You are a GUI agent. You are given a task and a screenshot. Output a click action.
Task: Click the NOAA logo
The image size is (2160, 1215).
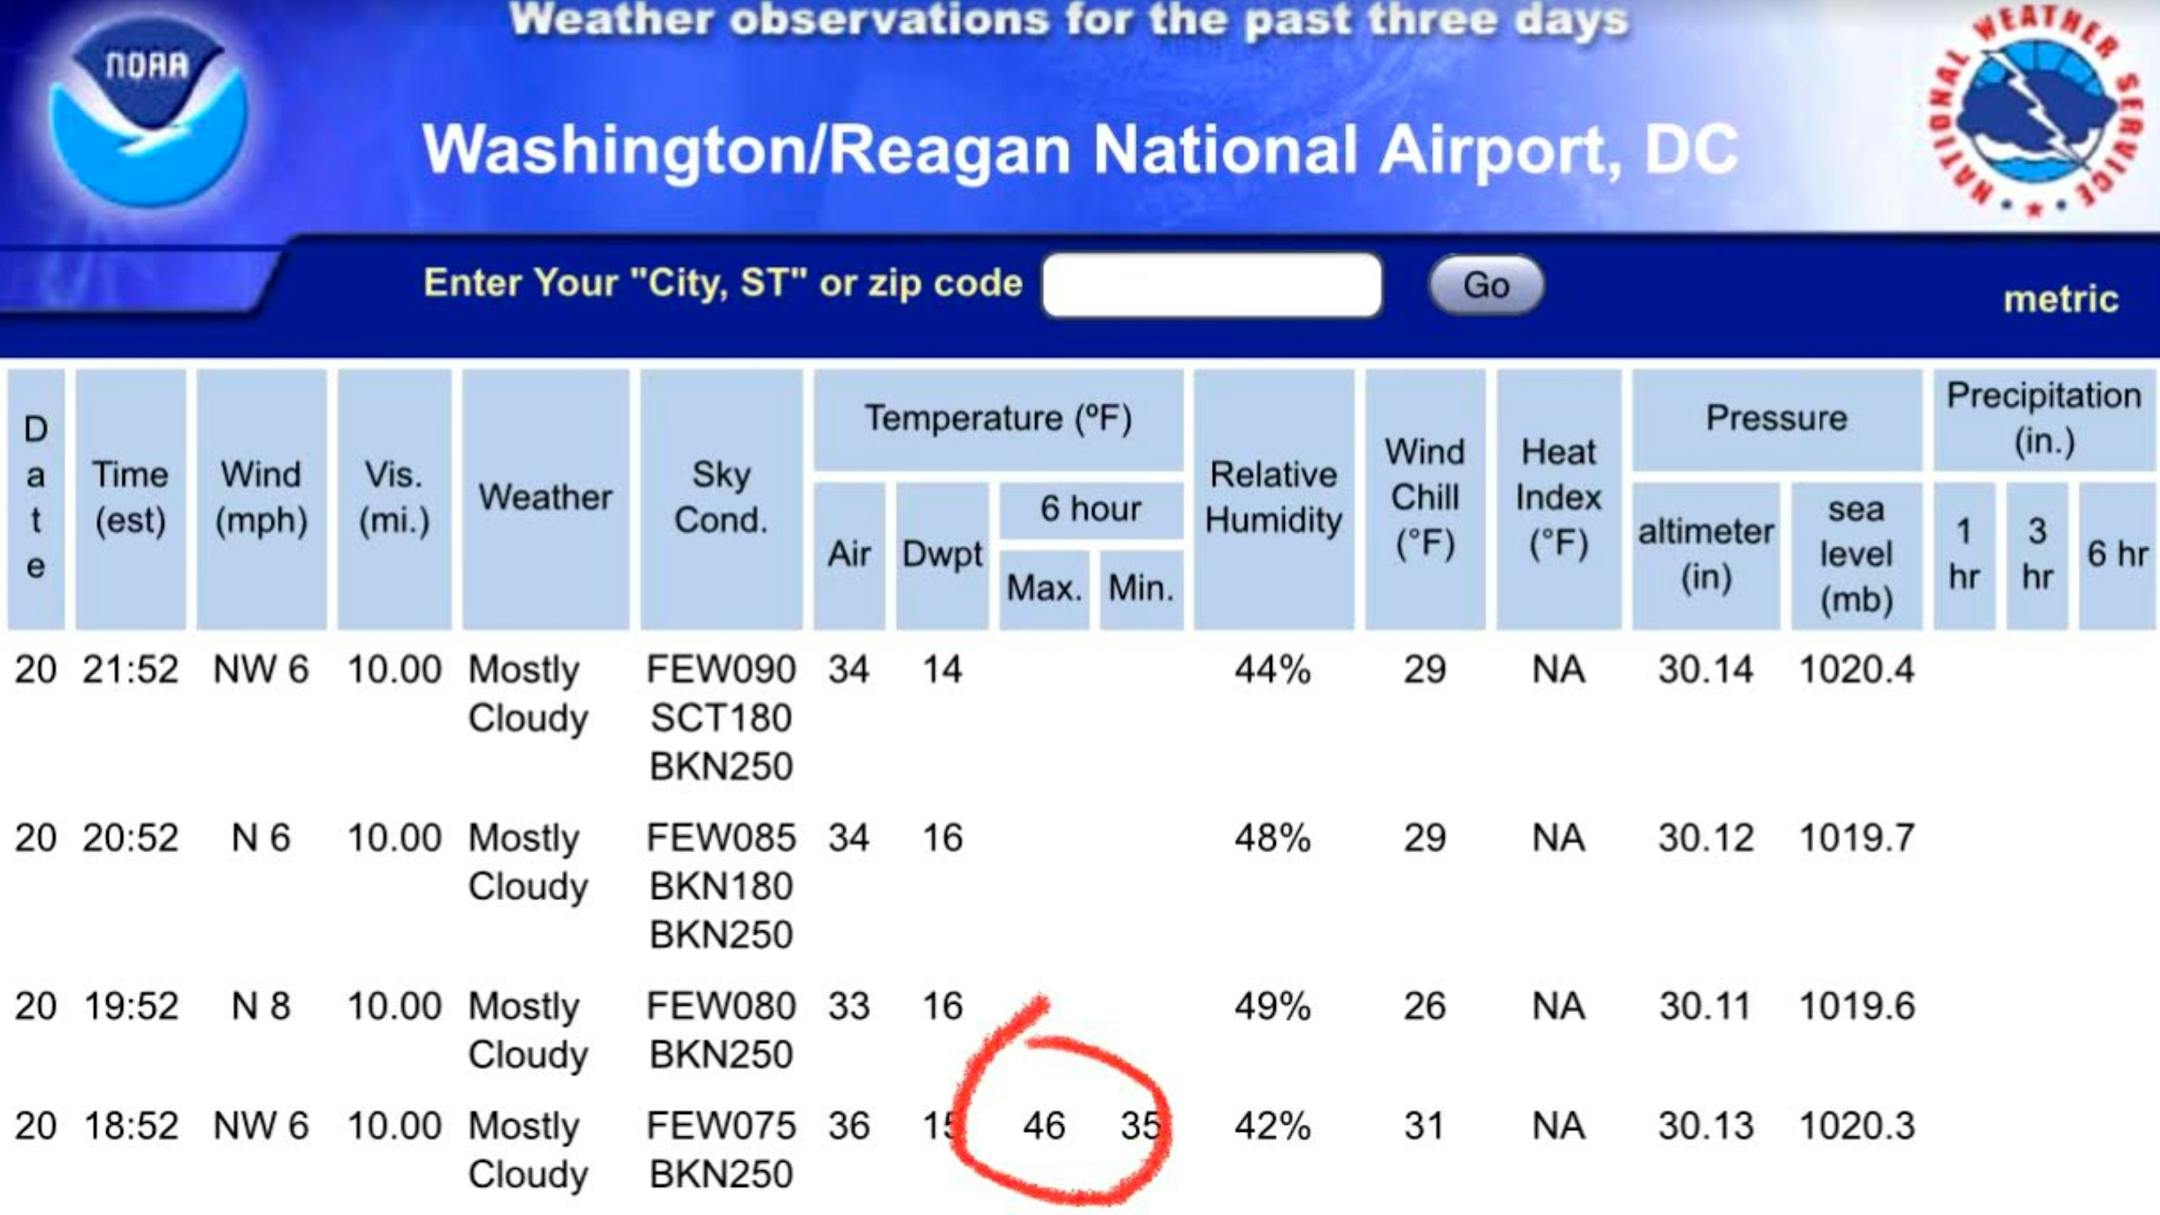tap(149, 116)
